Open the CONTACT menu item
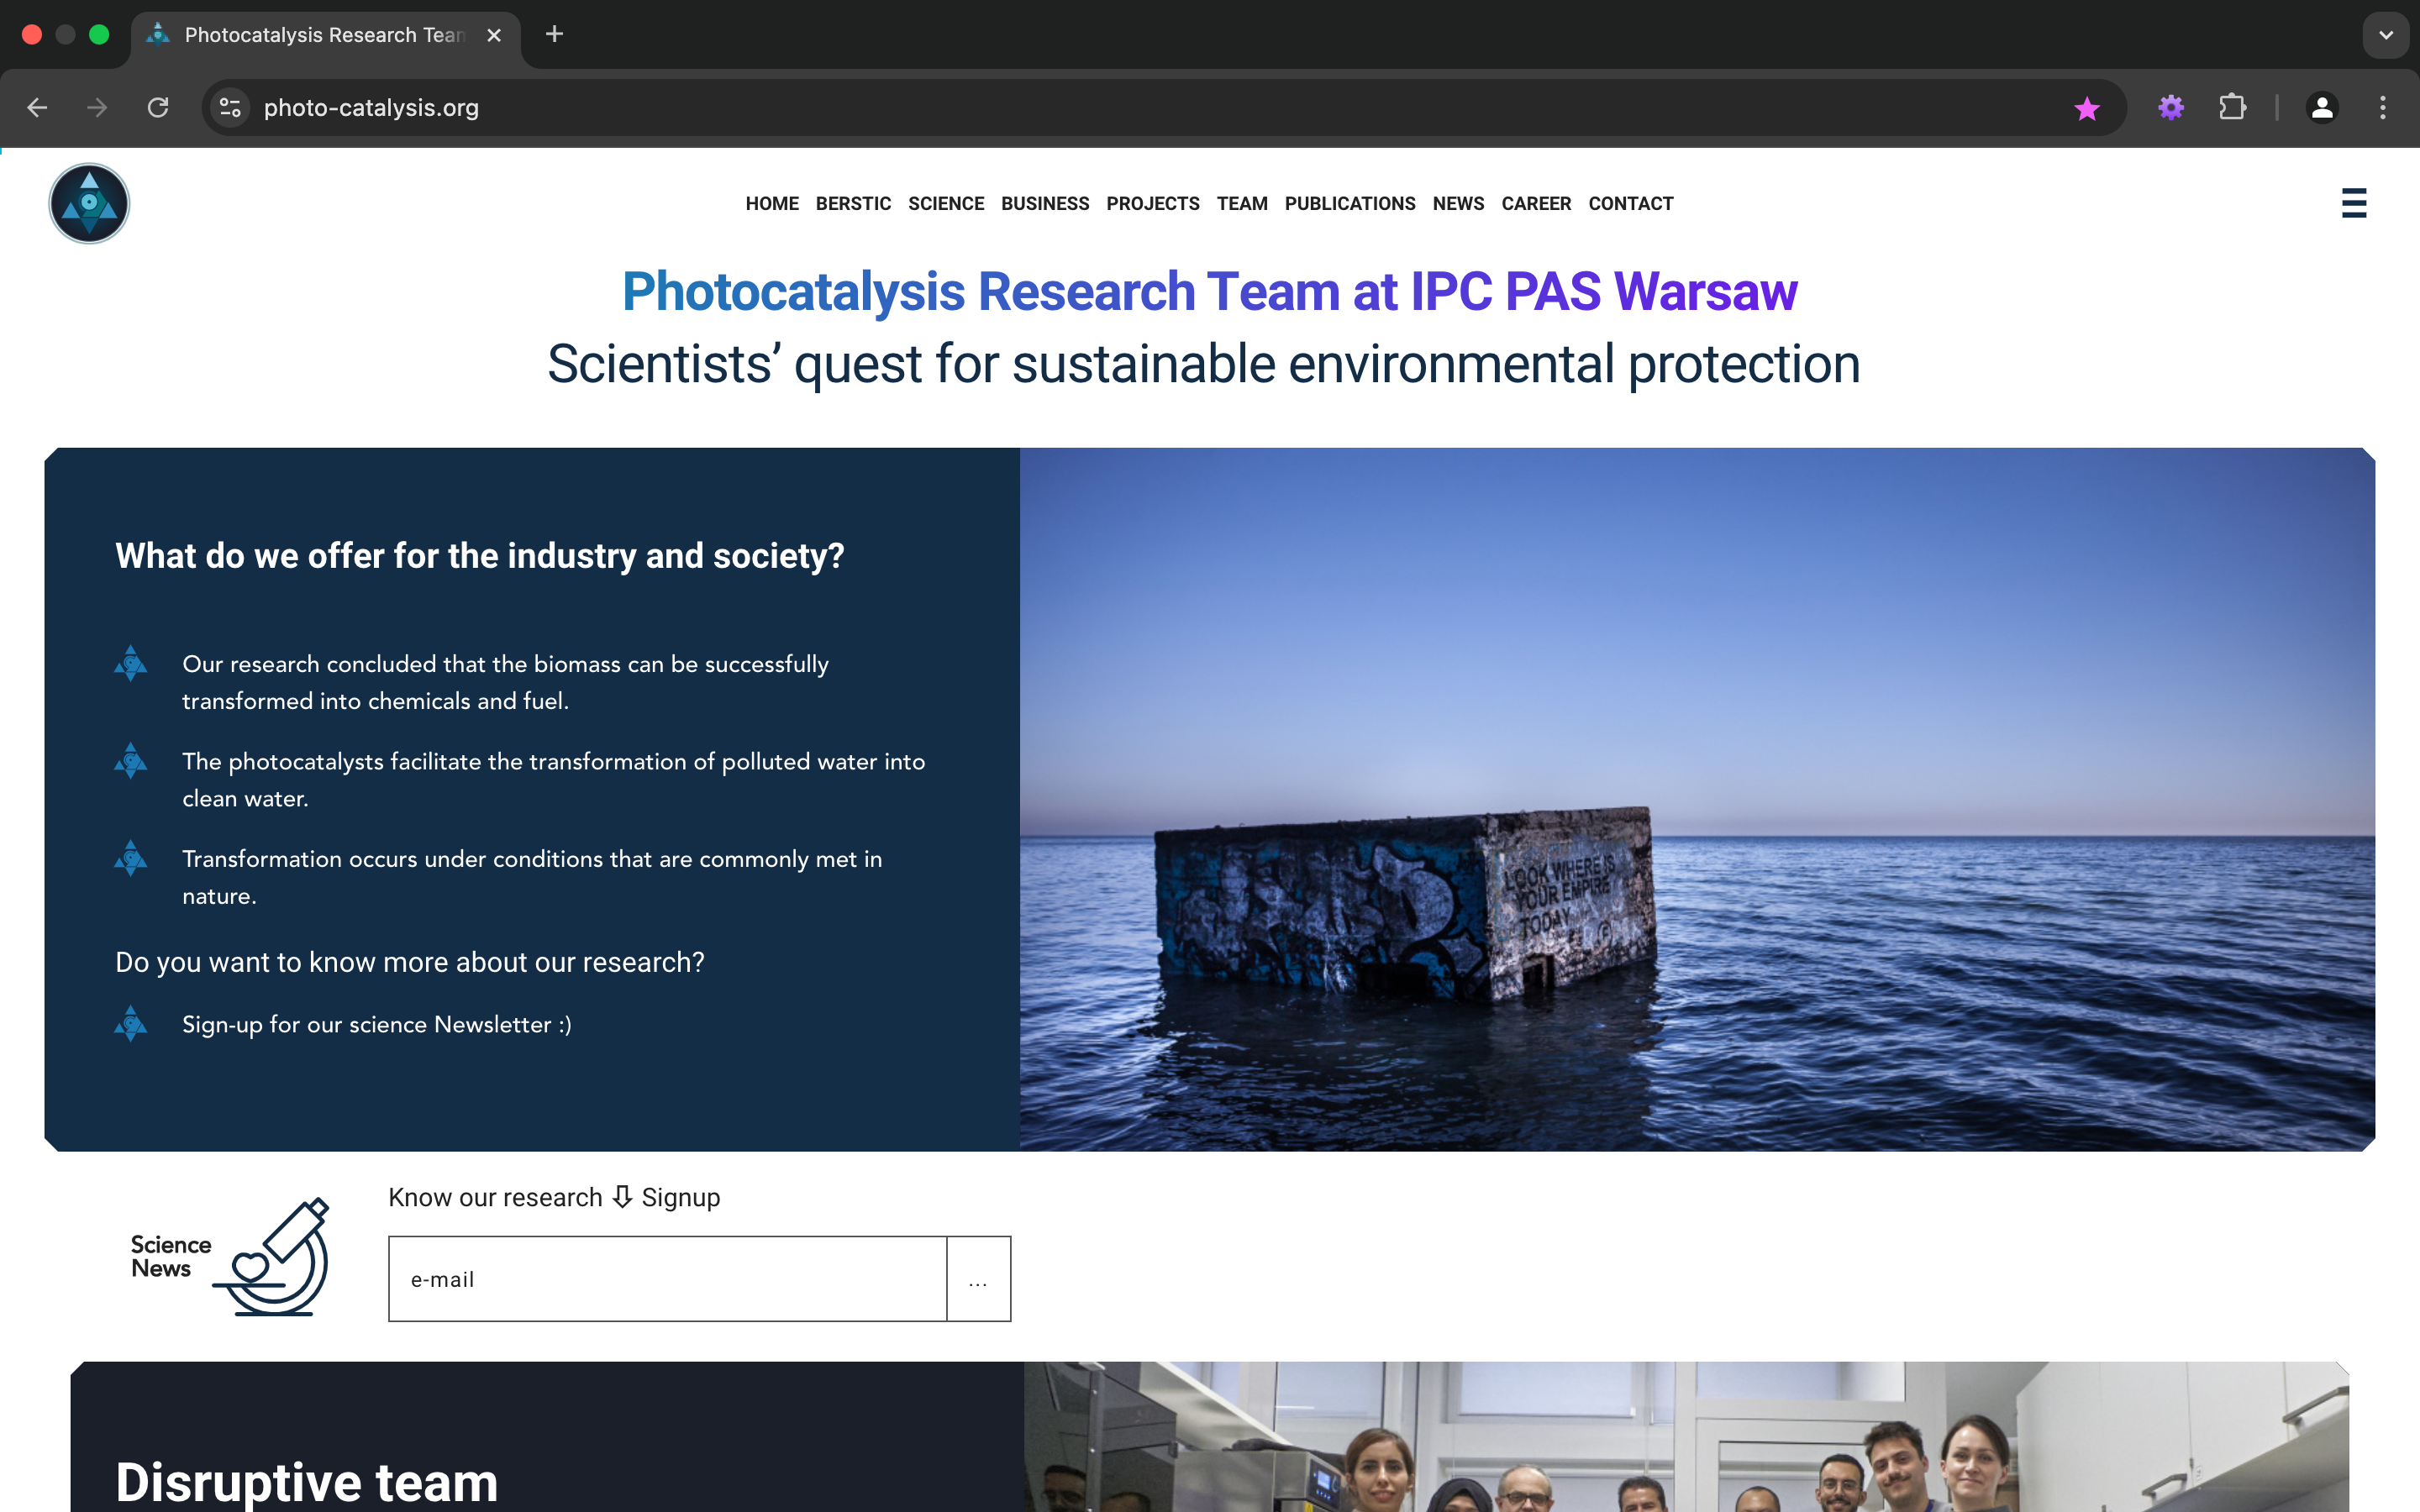 [x=1631, y=203]
